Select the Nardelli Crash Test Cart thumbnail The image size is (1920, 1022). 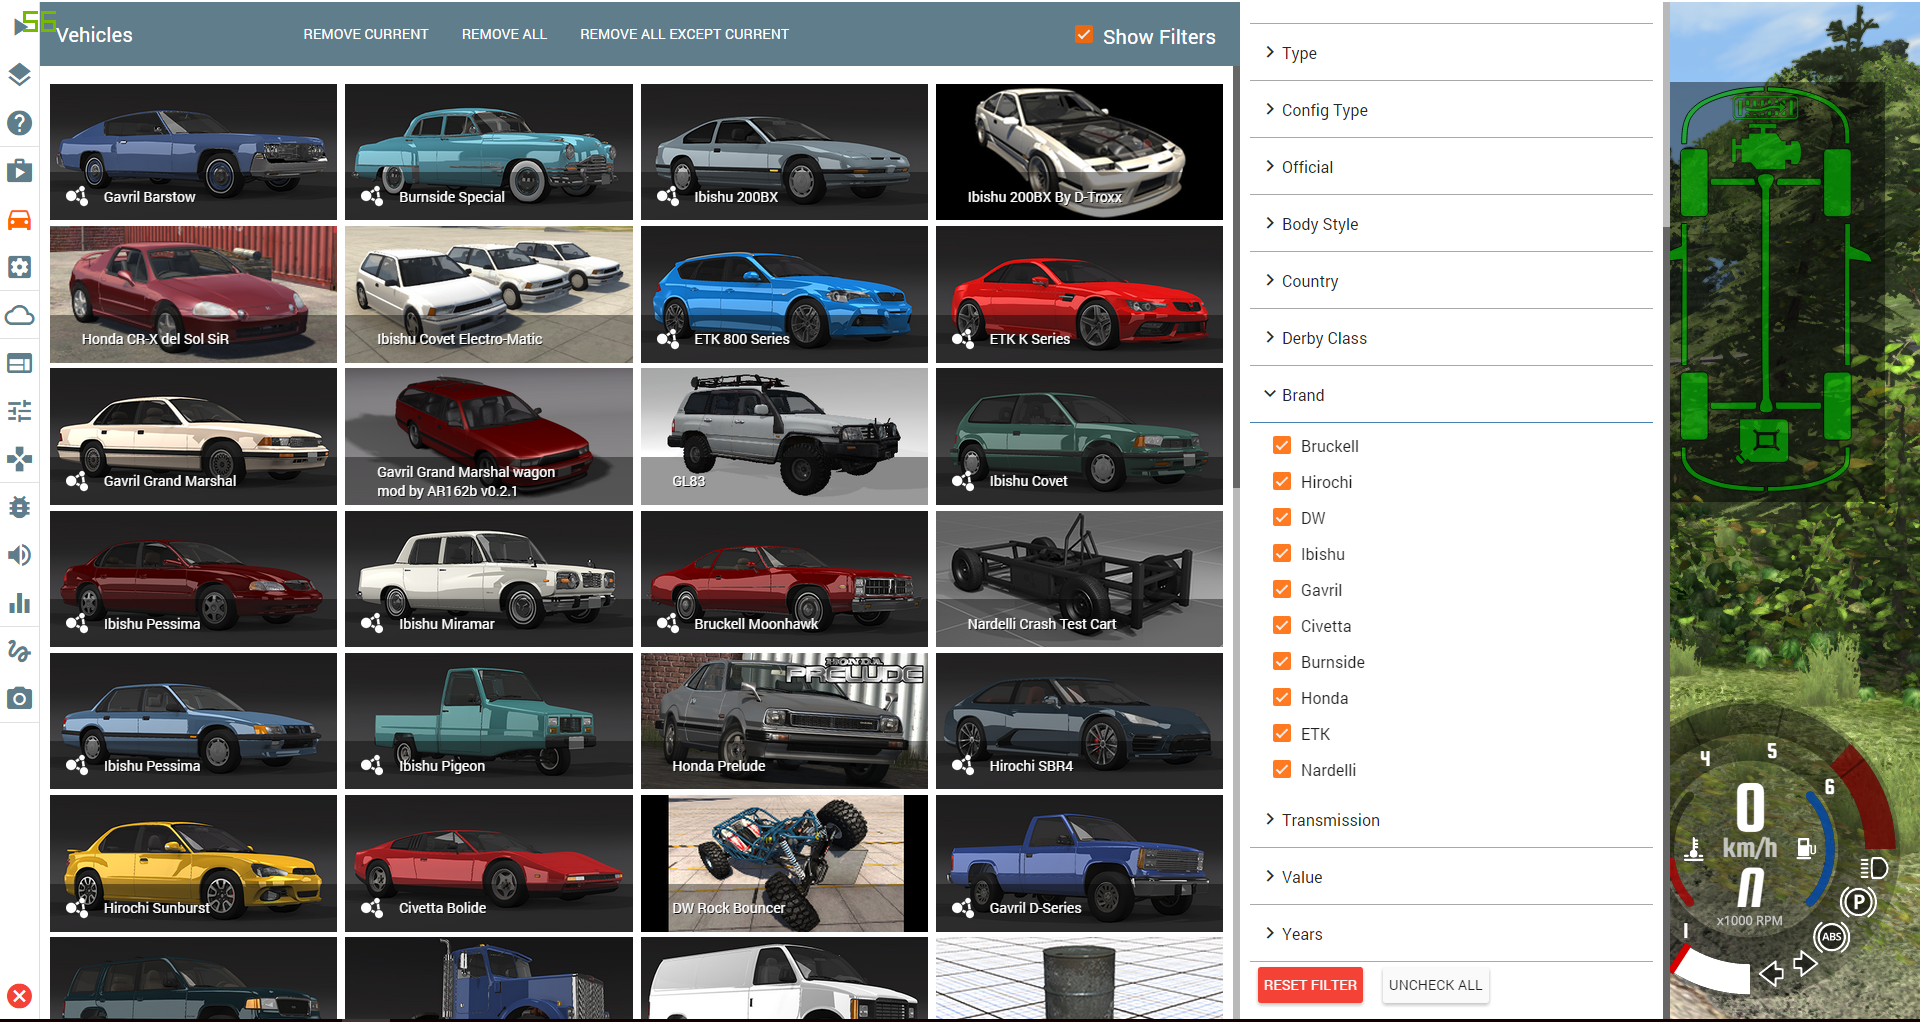coord(1079,579)
